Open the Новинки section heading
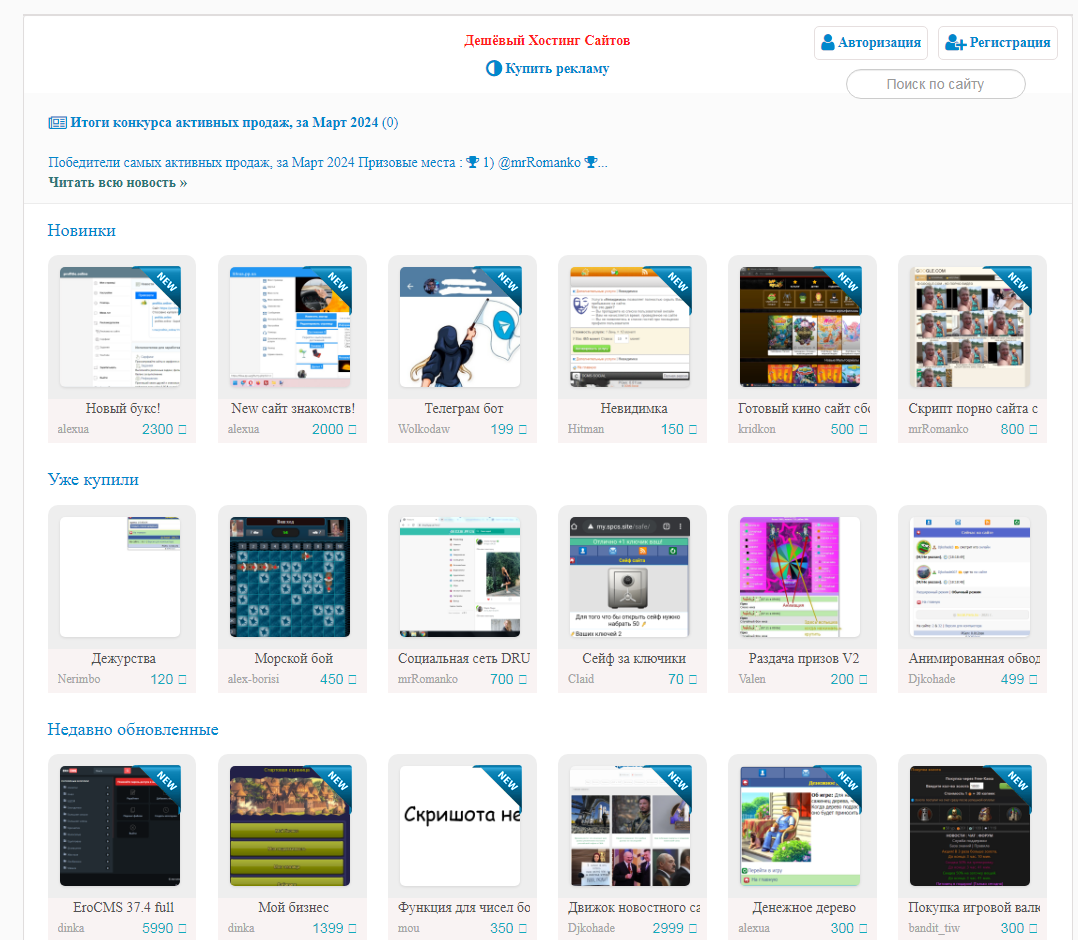The image size is (1078, 940). [x=82, y=231]
